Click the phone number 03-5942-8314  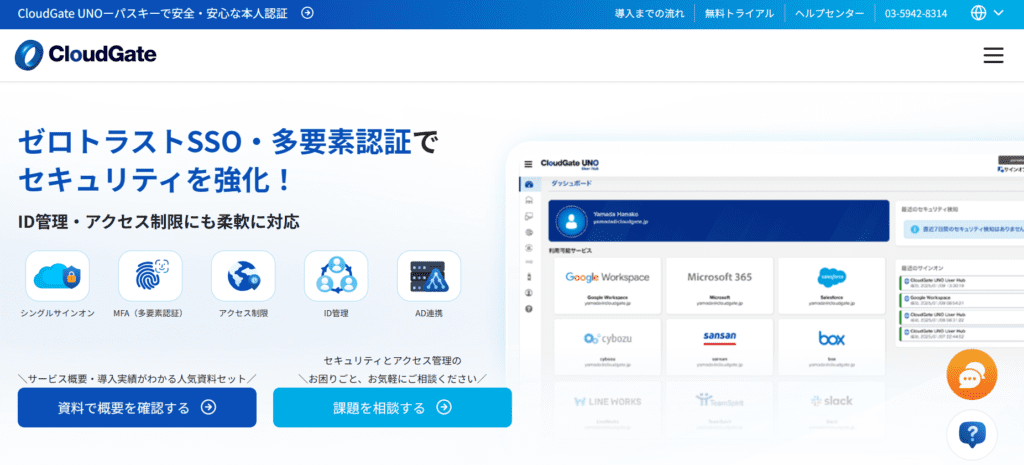tap(916, 14)
